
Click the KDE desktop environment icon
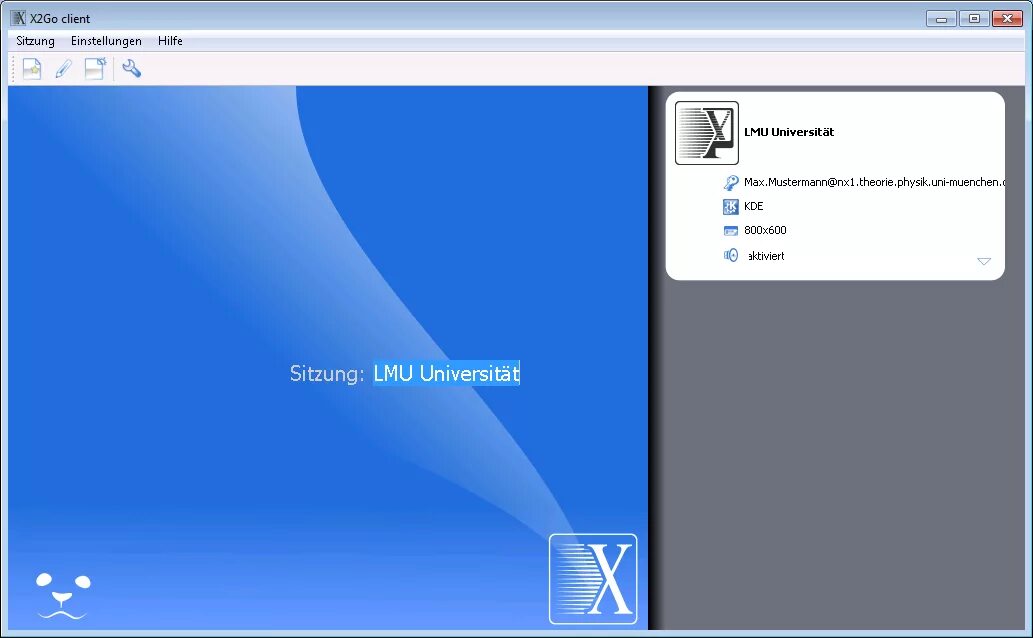pos(731,207)
